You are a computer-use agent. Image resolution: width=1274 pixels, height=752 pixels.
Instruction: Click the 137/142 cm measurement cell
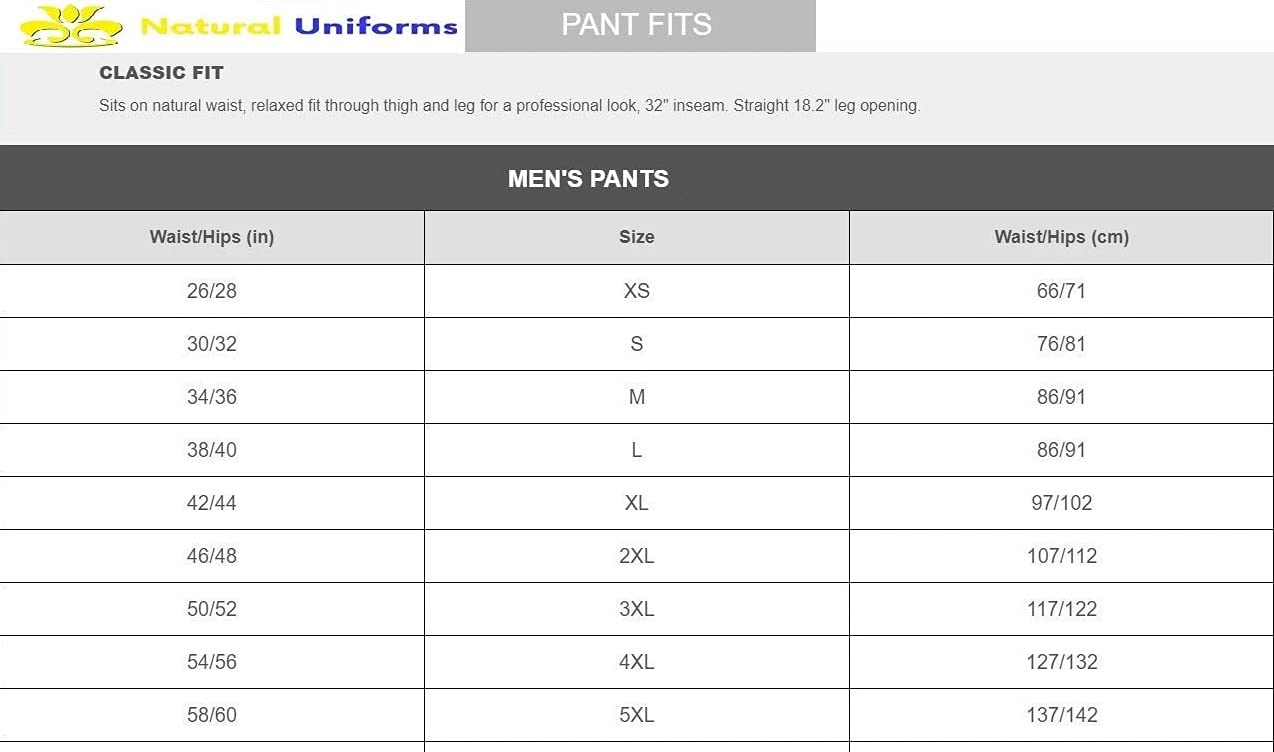coord(1061,715)
